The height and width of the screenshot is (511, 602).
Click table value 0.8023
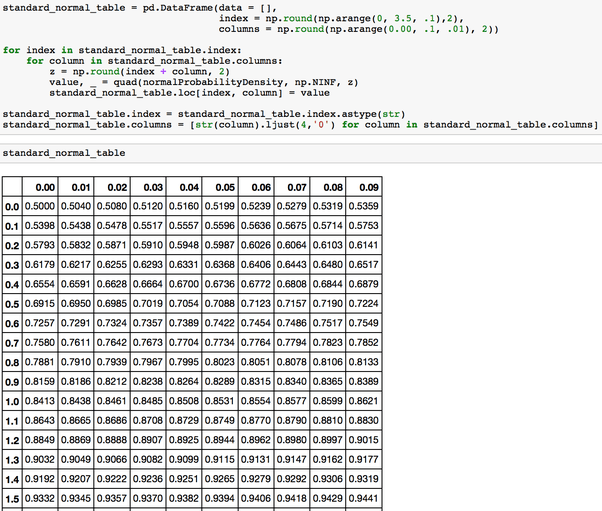[220, 362]
